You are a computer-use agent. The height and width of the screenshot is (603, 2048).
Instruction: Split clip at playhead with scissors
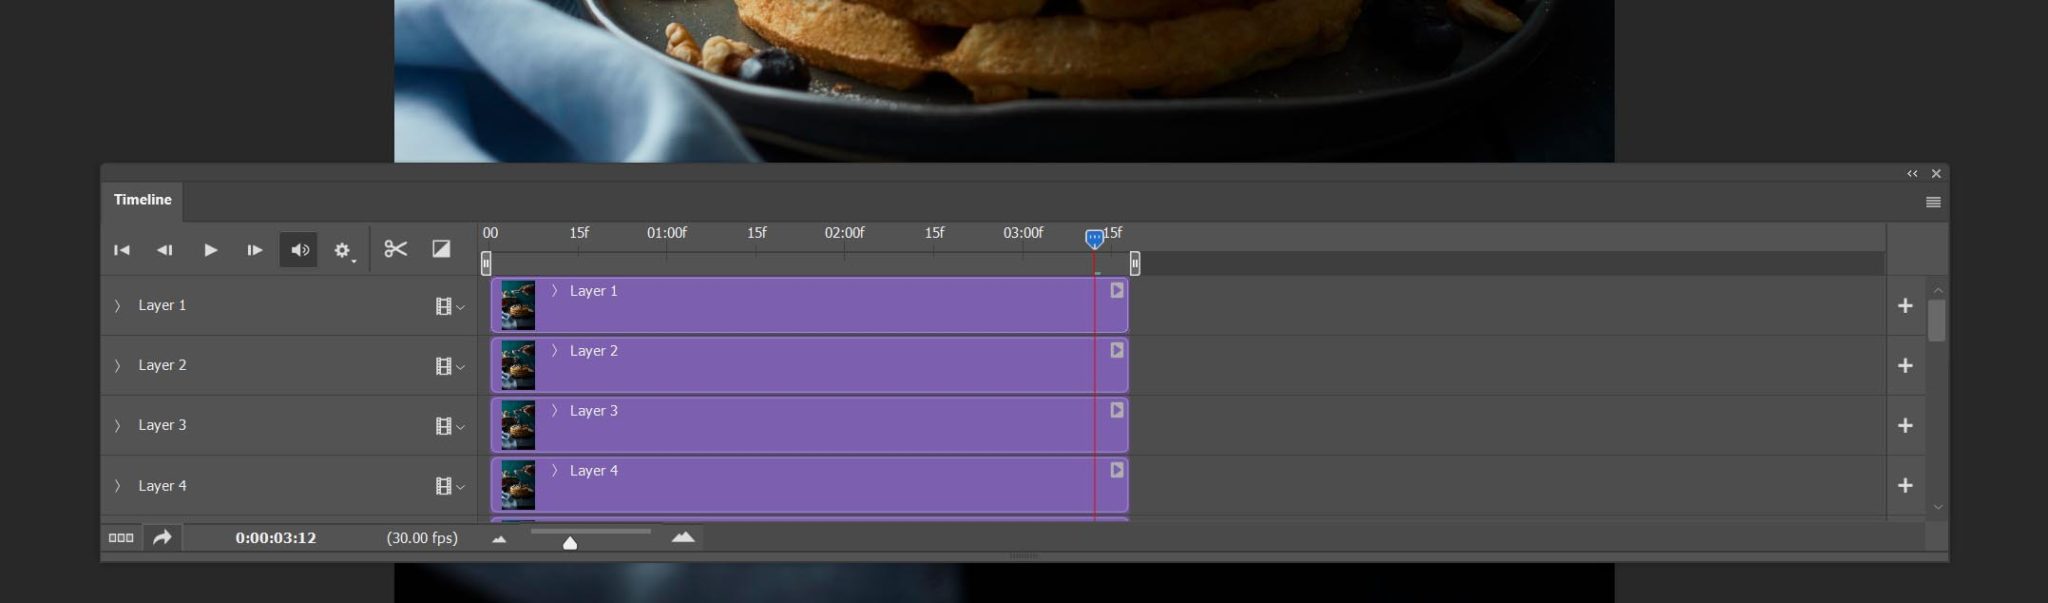[396, 249]
